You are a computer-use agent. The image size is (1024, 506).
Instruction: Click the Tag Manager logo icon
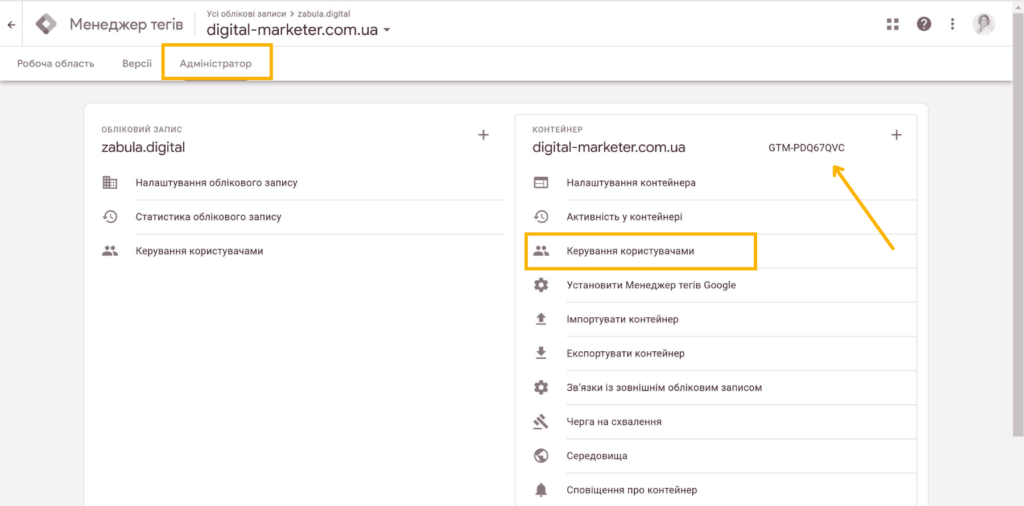[46, 25]
